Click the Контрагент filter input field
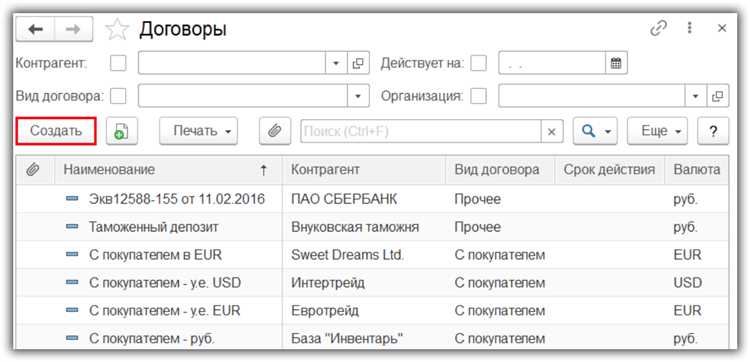Screen dimensions: 750x362 point(232,64)
